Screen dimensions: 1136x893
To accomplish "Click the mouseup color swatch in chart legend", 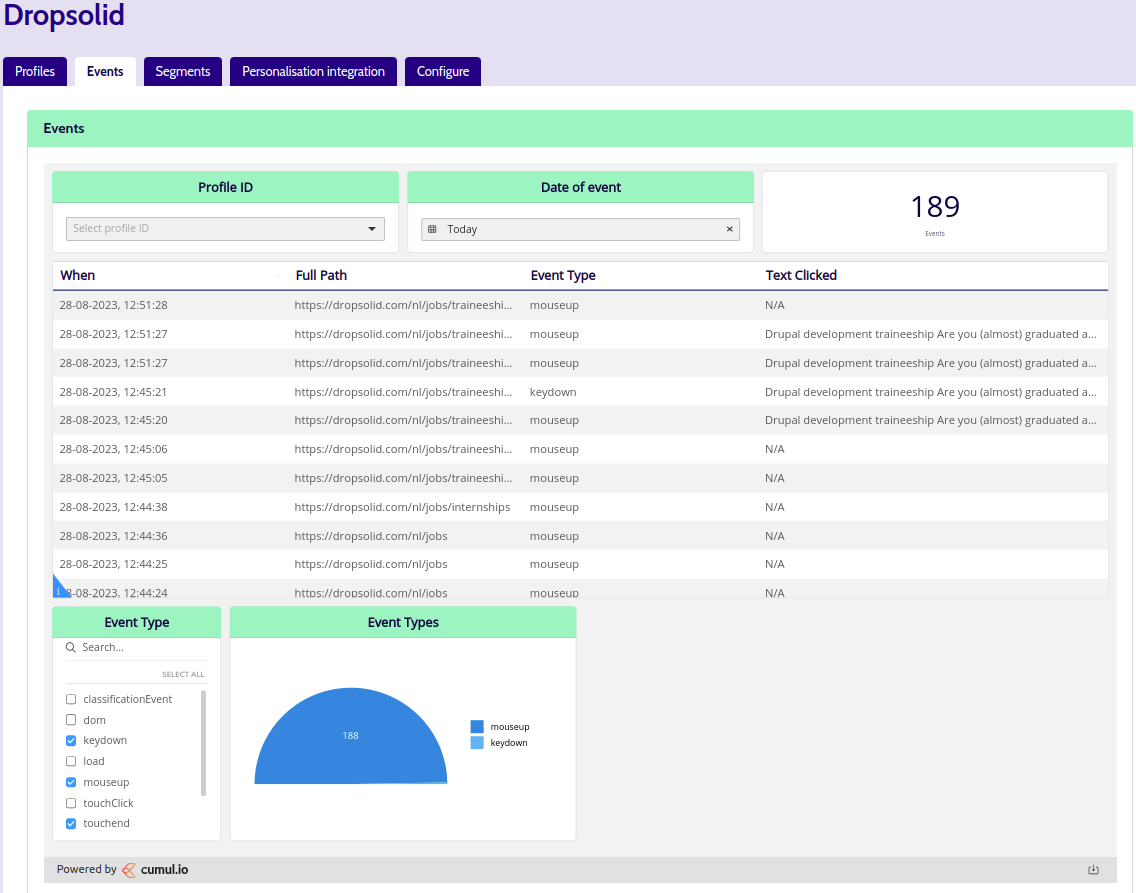I will coord(477,726).
